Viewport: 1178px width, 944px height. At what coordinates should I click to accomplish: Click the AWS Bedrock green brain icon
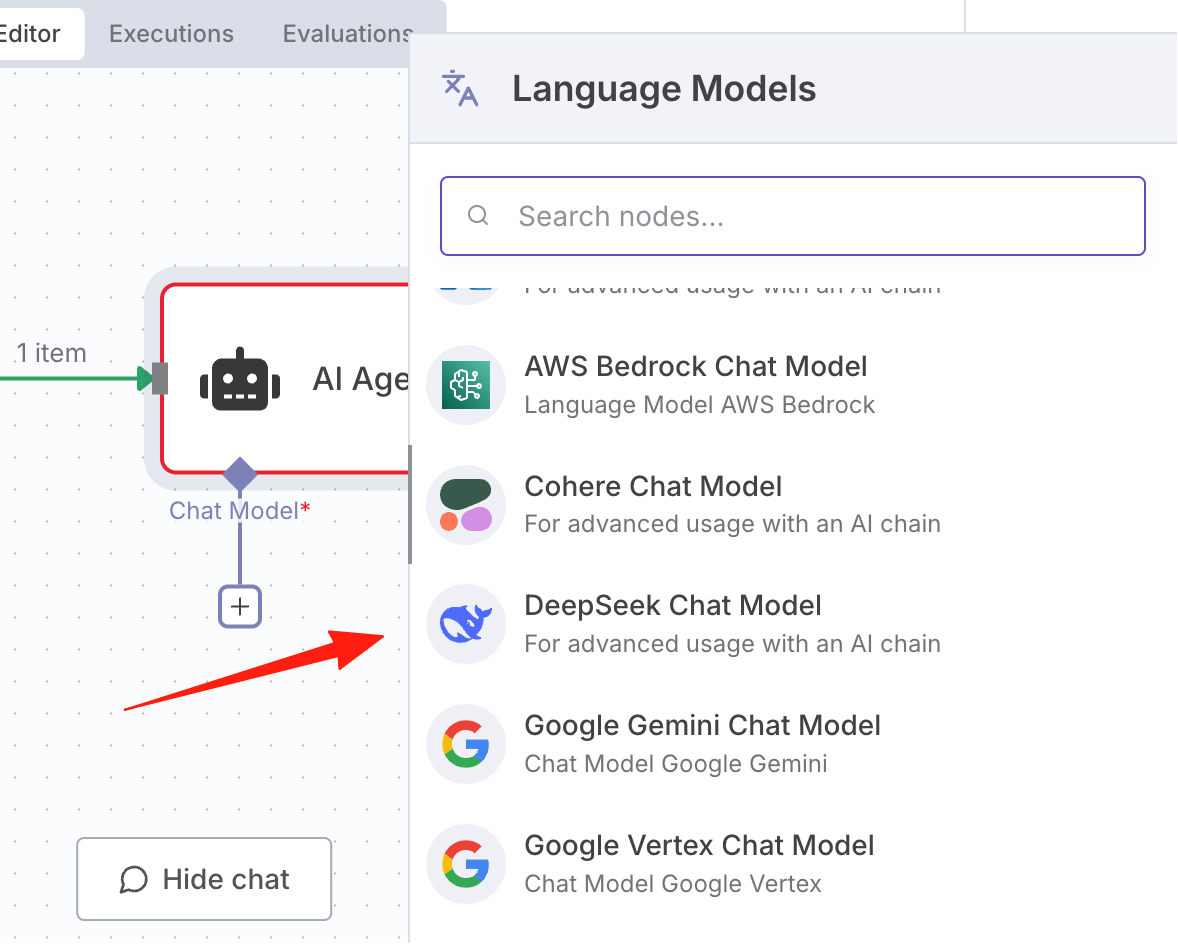pyautogui.click(x=466, y=385)
